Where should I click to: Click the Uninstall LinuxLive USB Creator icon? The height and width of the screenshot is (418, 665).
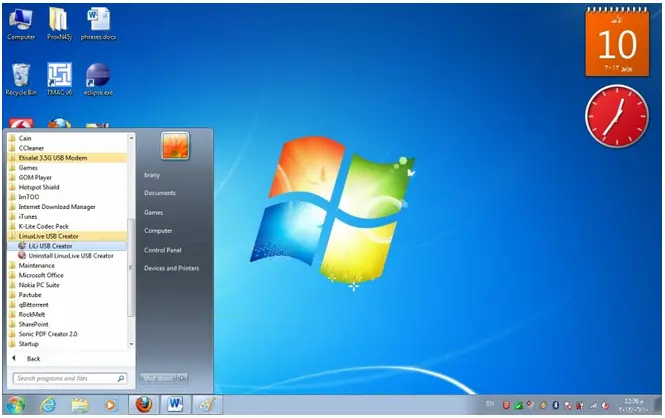pyautogui.click(x=22, y=256)
